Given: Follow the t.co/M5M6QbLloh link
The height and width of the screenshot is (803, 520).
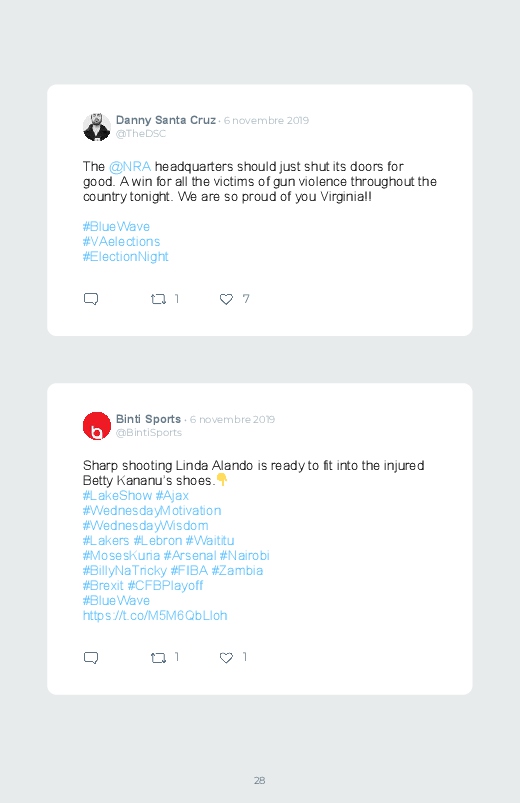Looking at the screenshot, I should point(155,616).
